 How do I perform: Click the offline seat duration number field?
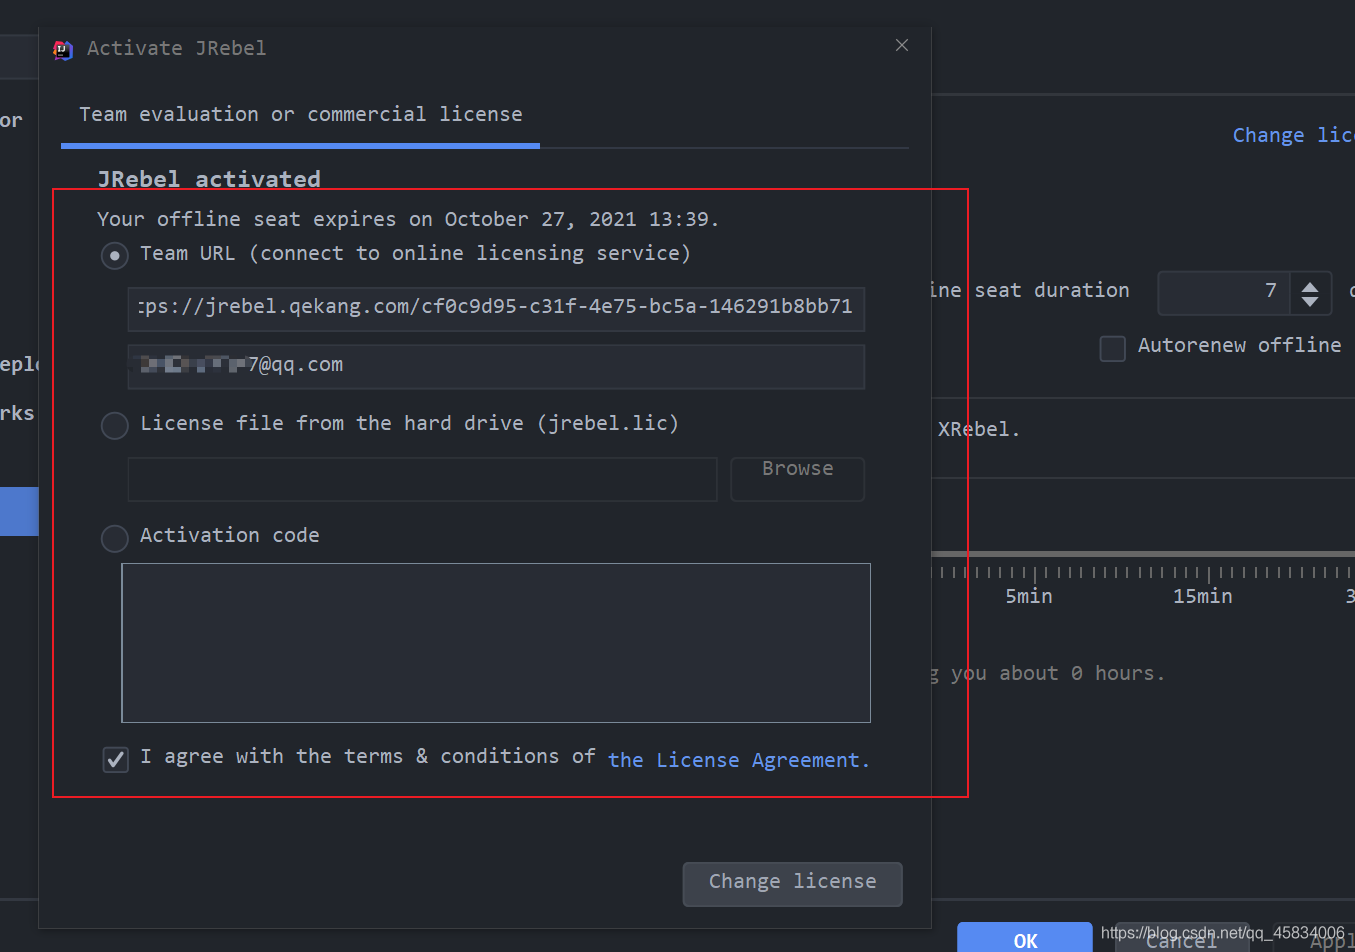(1223, 293)
